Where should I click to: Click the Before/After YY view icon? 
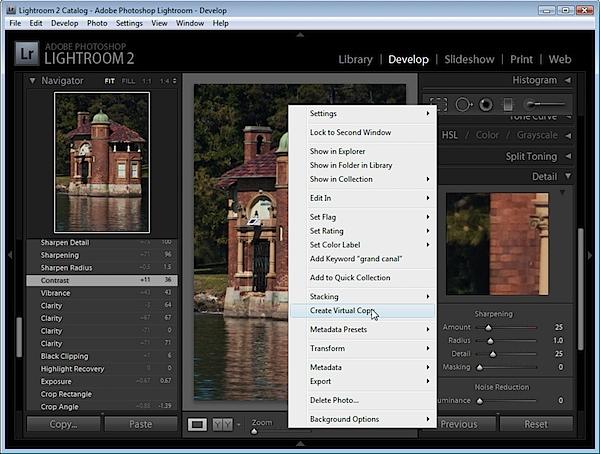coord(222,424)
